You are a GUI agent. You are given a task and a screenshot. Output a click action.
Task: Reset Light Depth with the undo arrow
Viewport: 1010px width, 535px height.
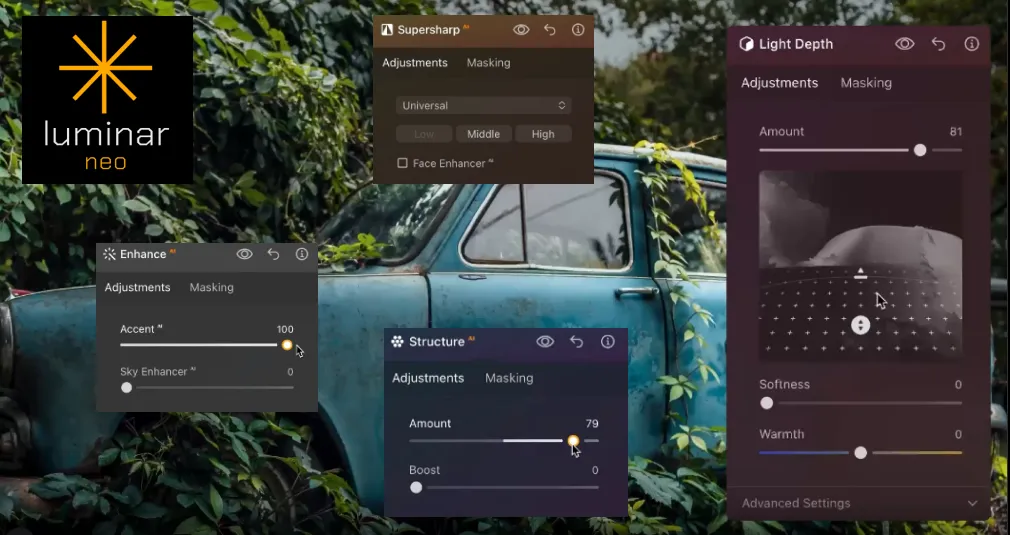pos(938,44)
